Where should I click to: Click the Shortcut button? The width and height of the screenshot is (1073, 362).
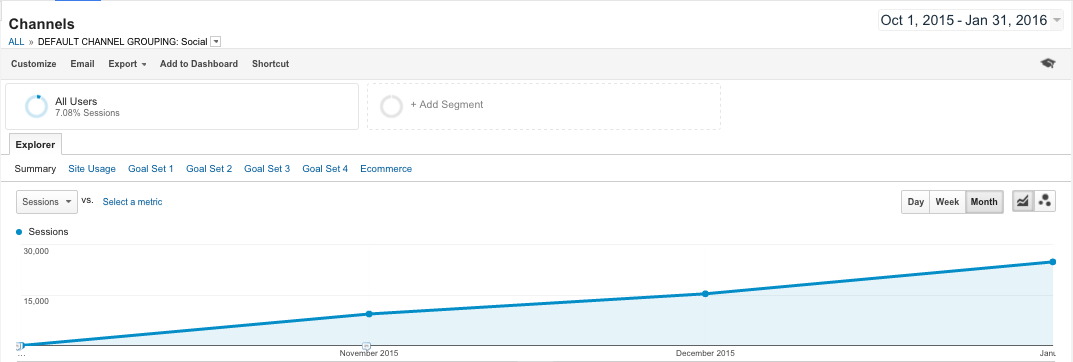(x=270, y=64)
